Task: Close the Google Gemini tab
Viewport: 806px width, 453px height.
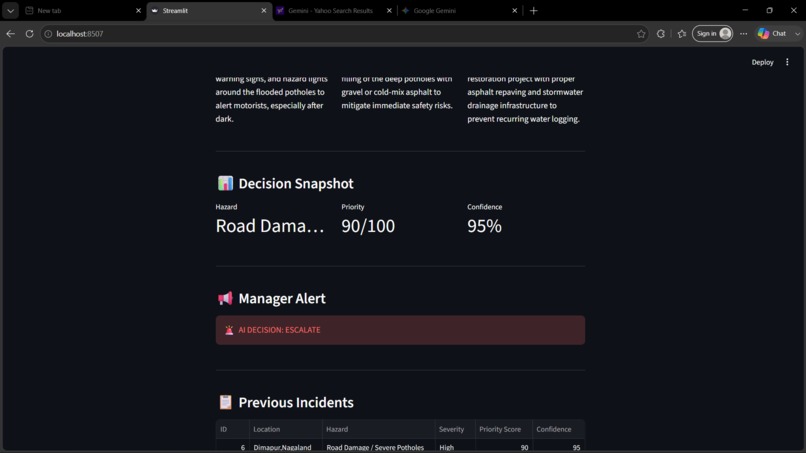Action: [x=515, y=10]
